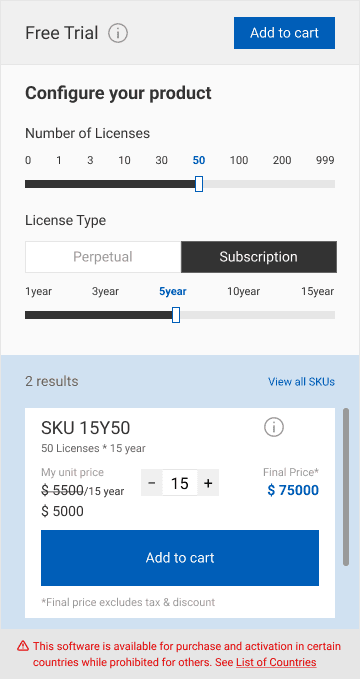Screen dimensions: 360x680
Task: Click the results list scrollbar
Action: point(346,487)
